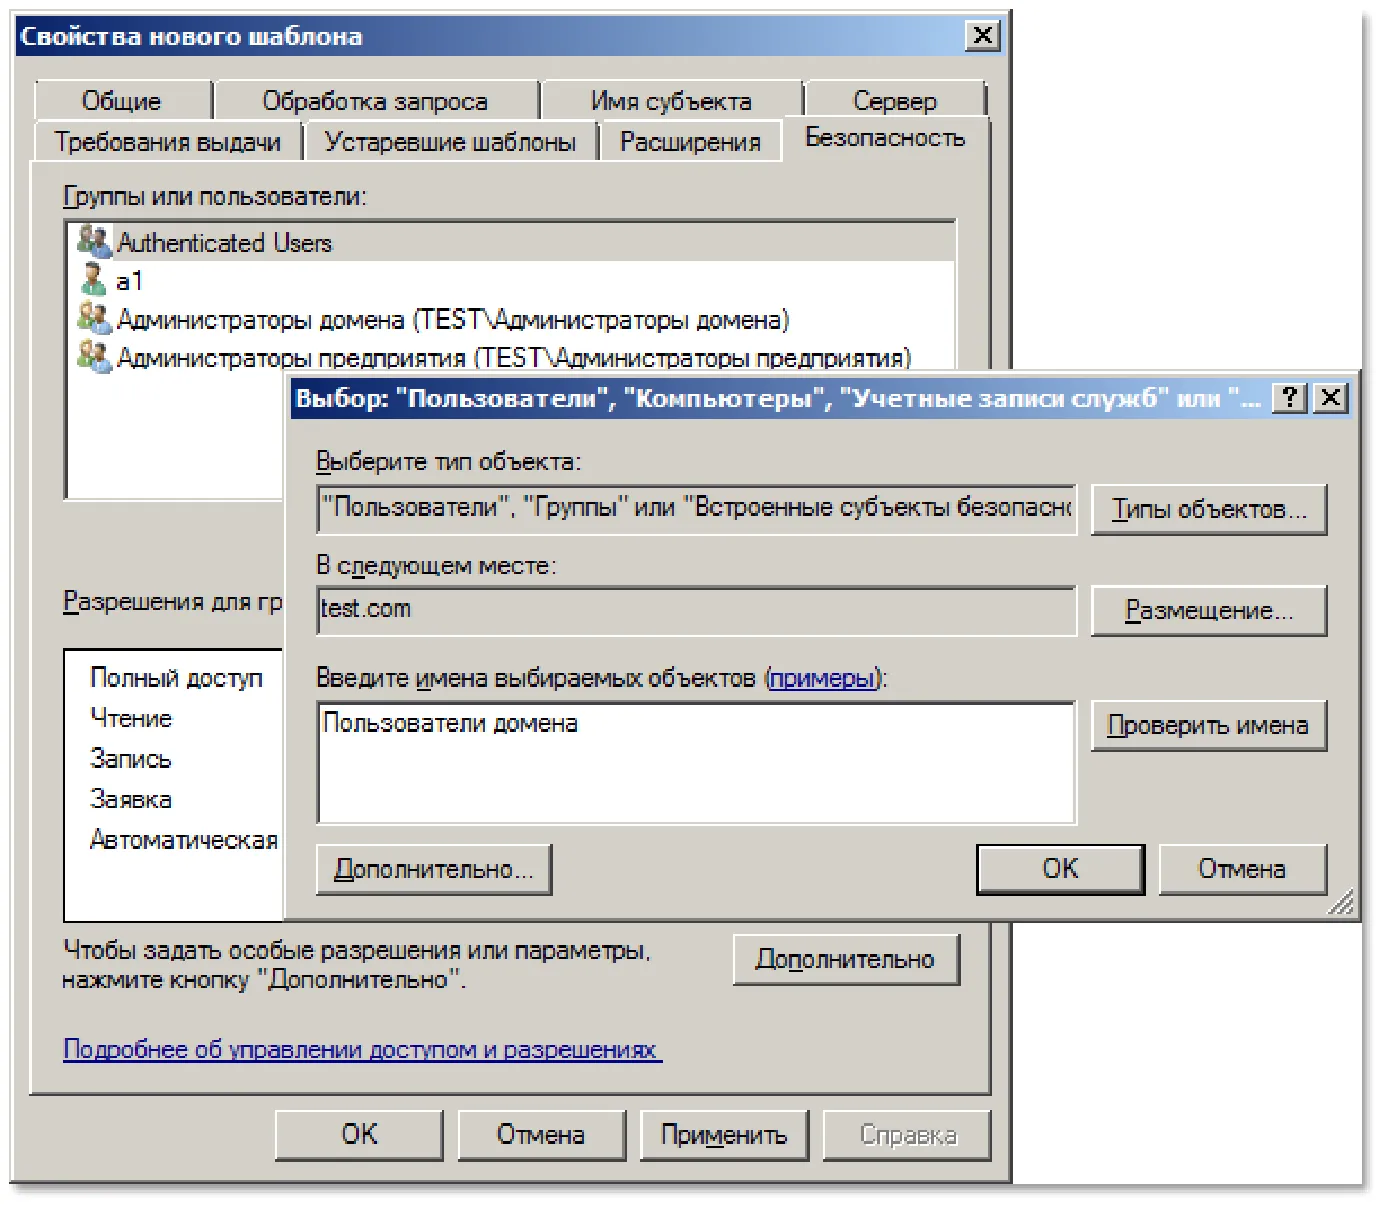Click the object names text field
The width and height of the screenshot is (1383, 1206).
click(696, 763)
